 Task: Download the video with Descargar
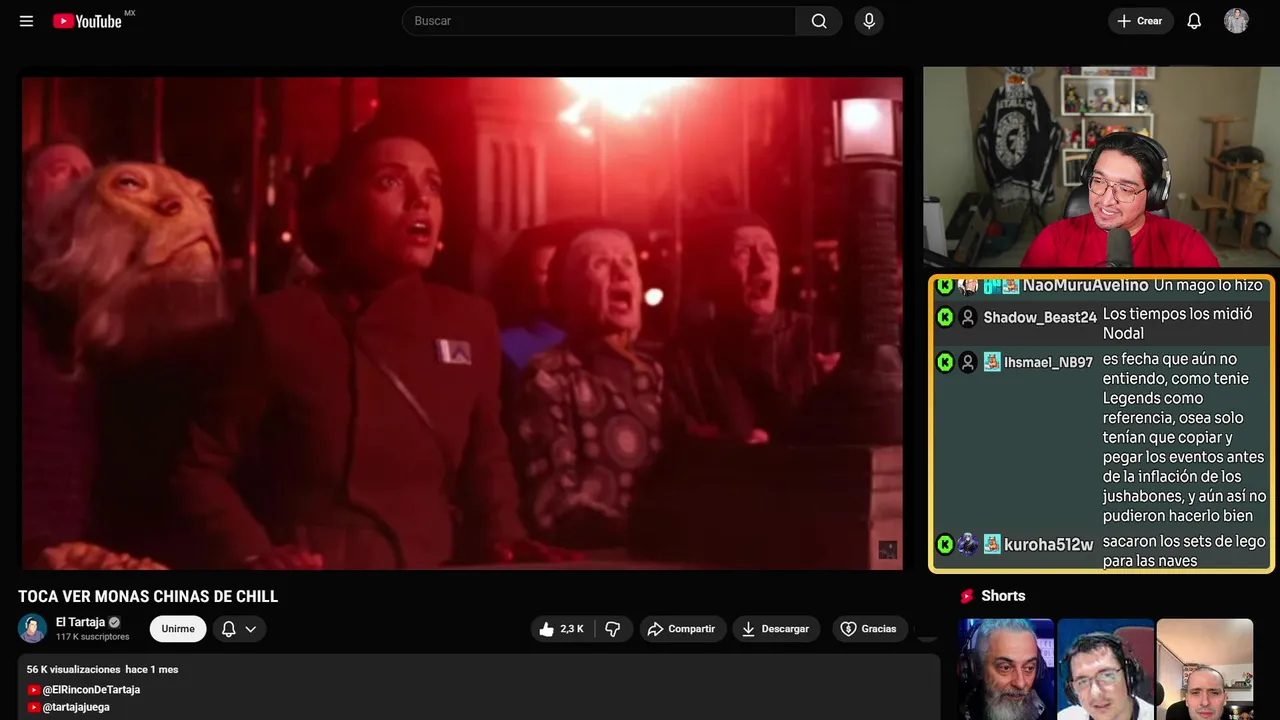coord(776,629)
